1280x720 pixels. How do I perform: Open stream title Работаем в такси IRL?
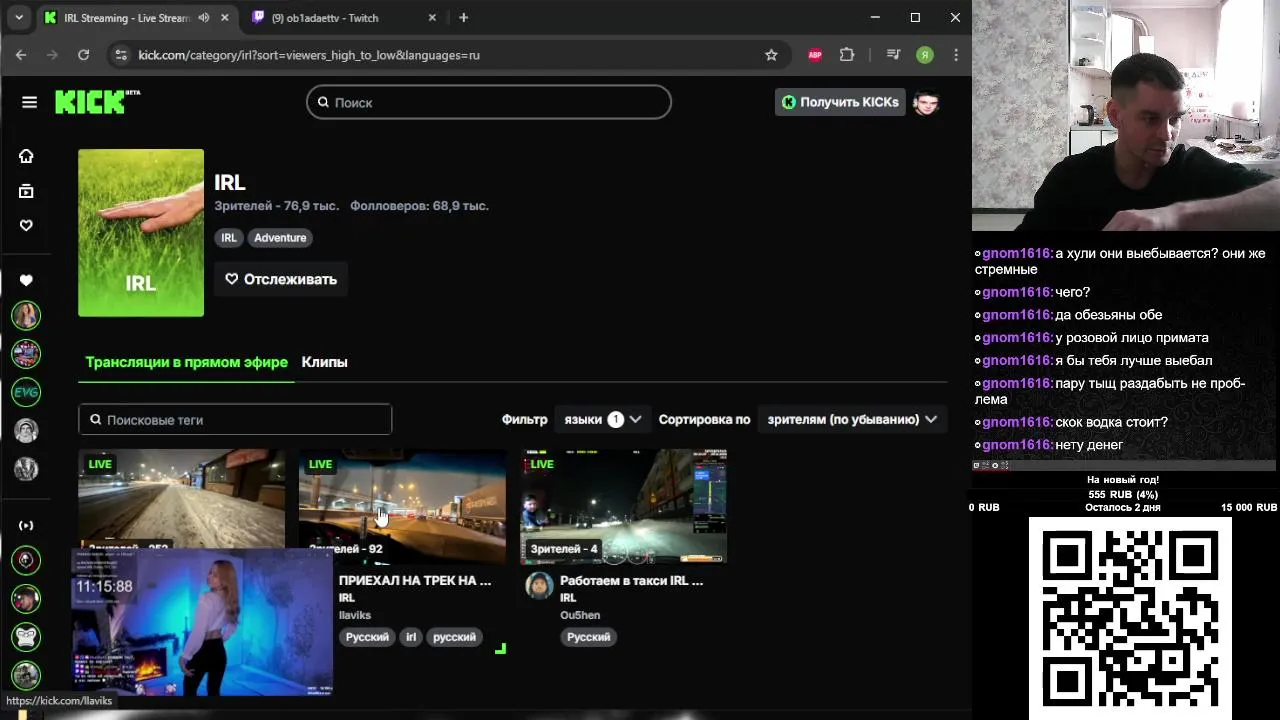click(631, 580)
